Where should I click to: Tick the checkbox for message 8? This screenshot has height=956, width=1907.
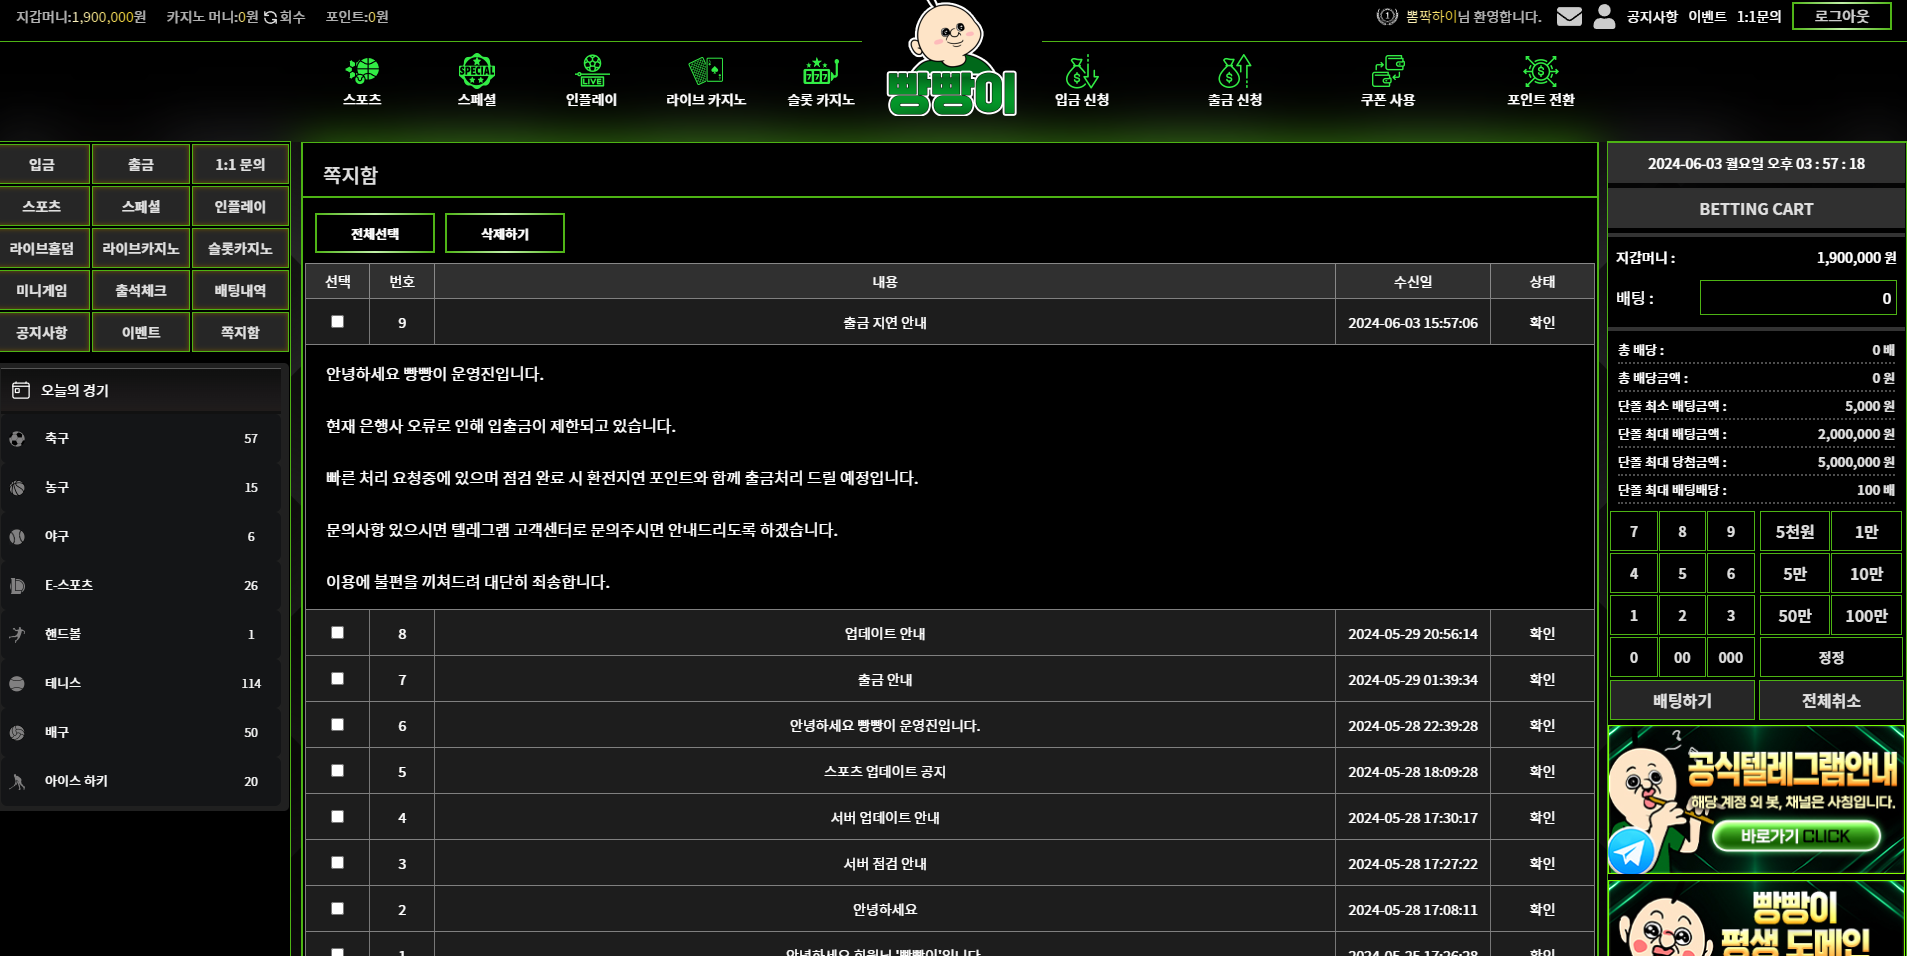338,633
